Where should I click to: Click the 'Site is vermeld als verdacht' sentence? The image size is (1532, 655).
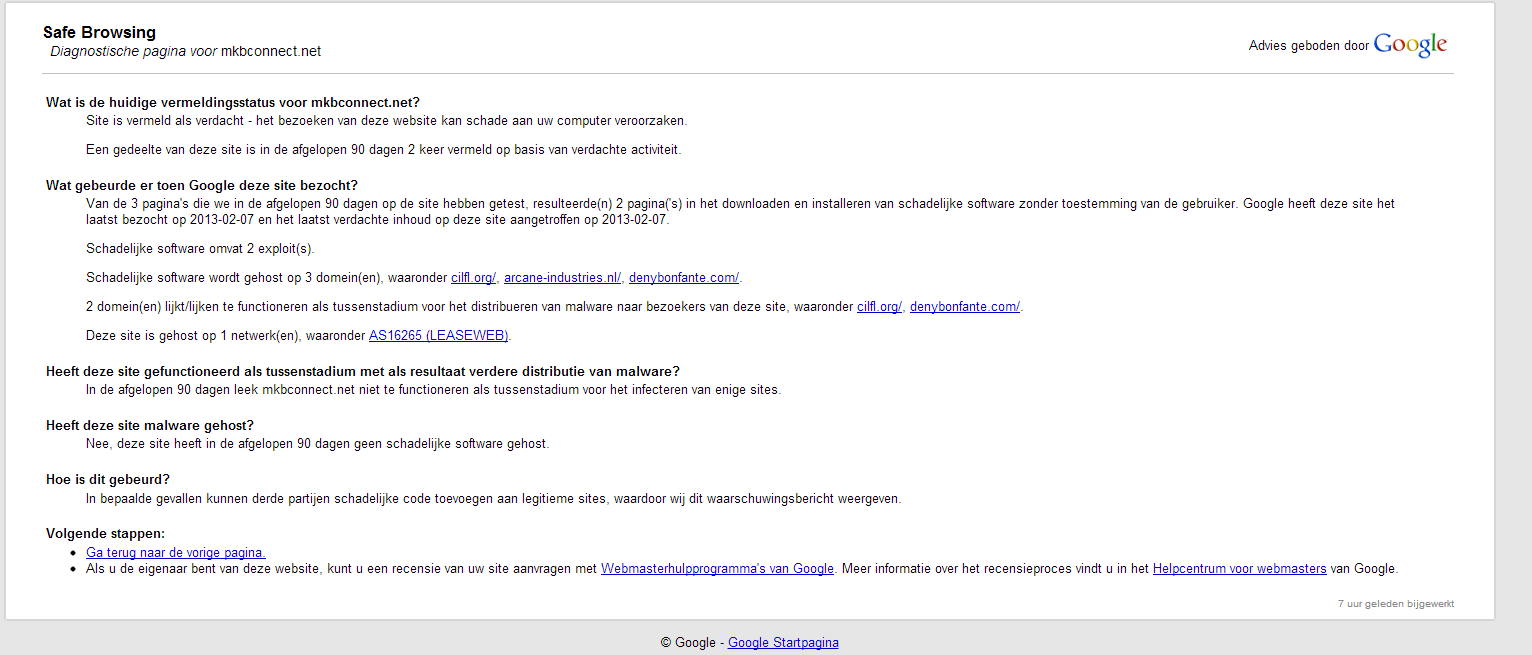(x=387, y=120)
